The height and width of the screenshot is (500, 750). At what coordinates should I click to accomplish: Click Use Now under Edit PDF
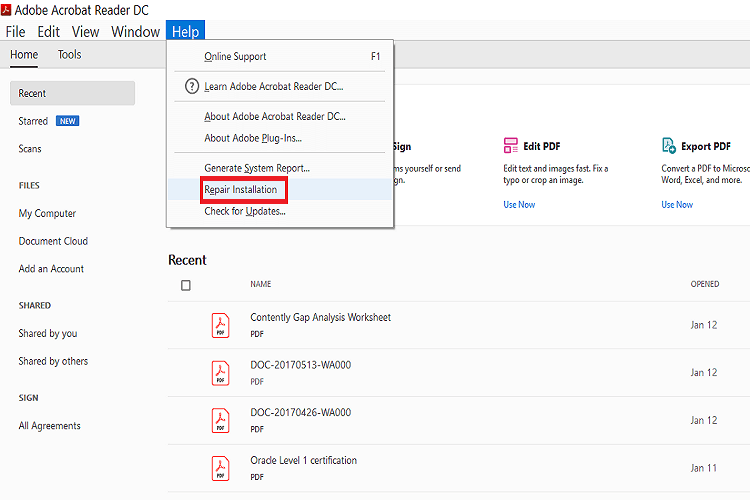pos(519,205)
